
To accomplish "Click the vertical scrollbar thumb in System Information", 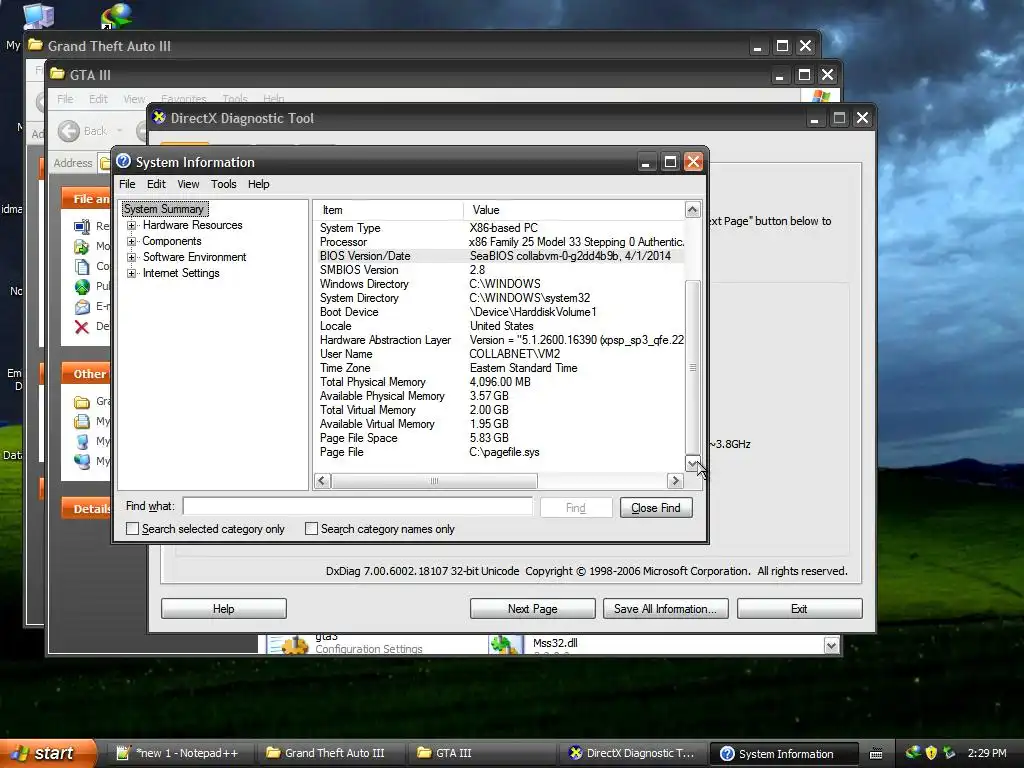I will tap(692, 367).
